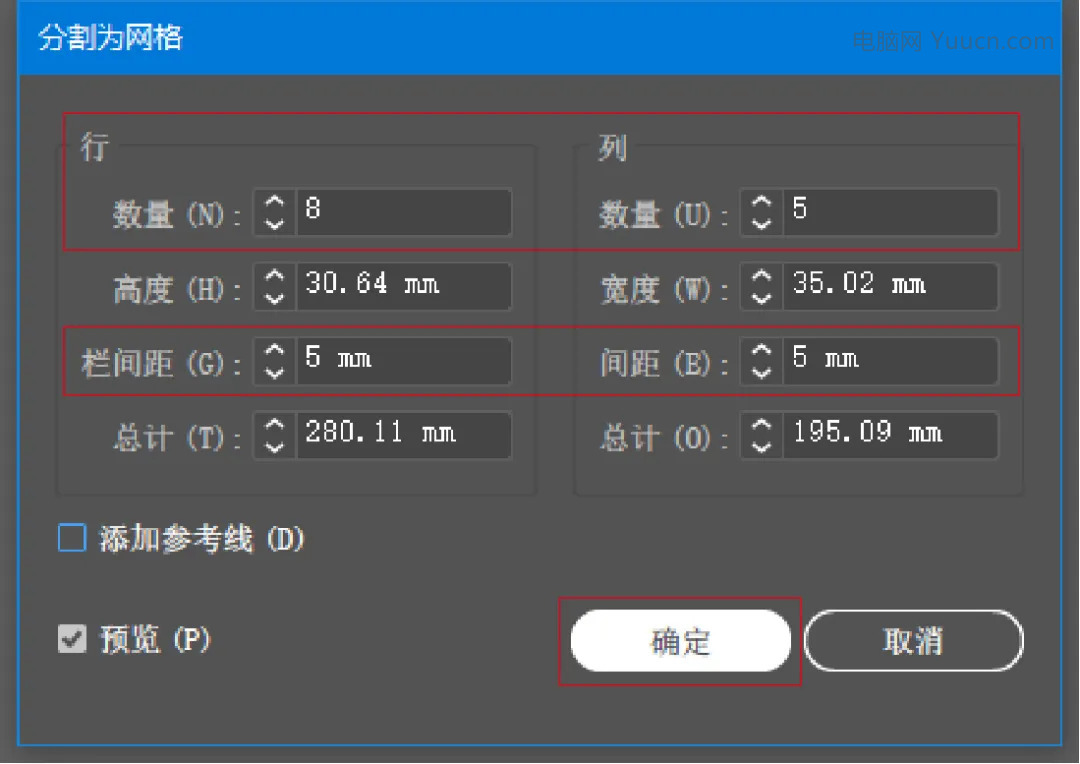
Task: Click the 间距 (E) label
Action: coord(664,363)
